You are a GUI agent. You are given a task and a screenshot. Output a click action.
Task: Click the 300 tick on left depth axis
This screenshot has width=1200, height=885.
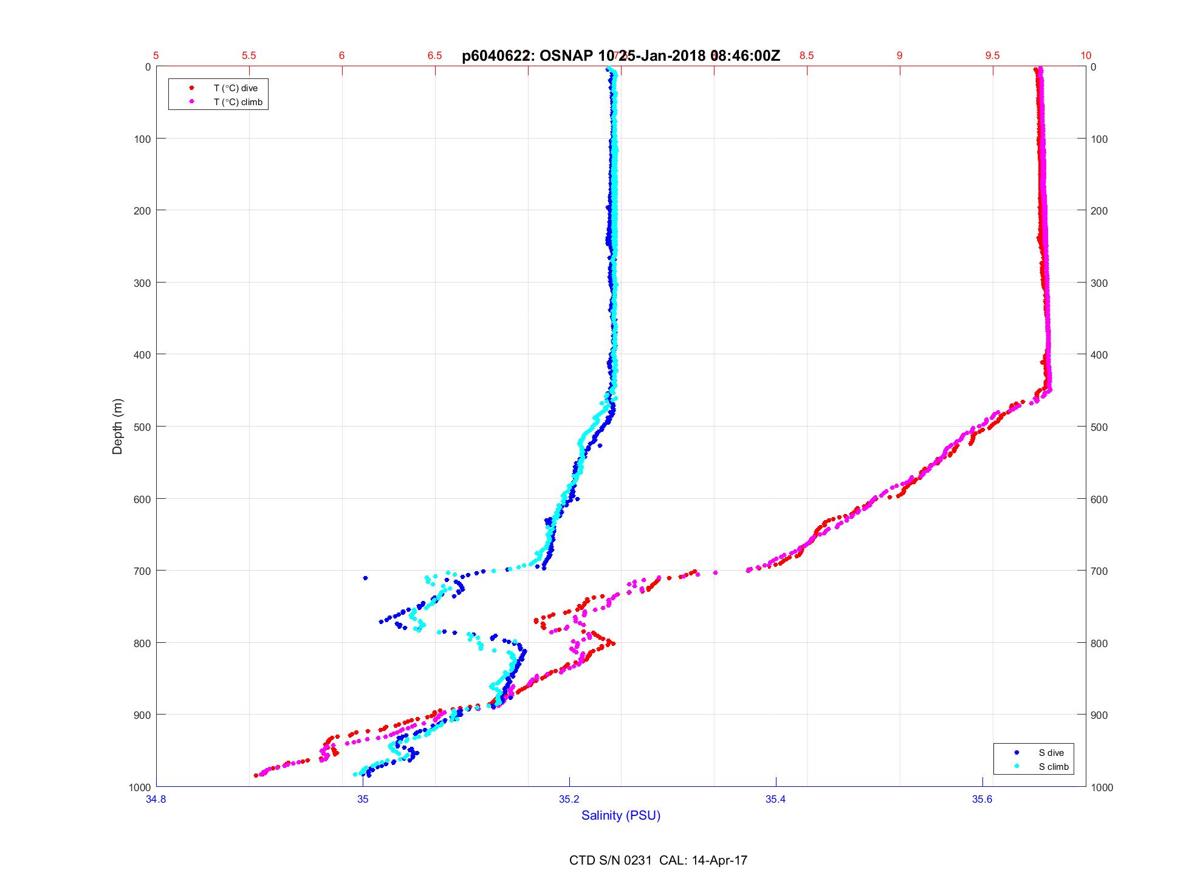141,283
